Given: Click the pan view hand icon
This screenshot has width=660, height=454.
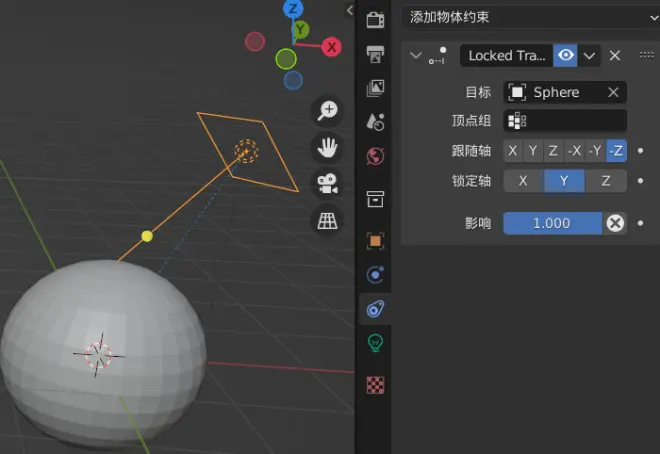Looking at the screenshot, I should tap(327, 147).
